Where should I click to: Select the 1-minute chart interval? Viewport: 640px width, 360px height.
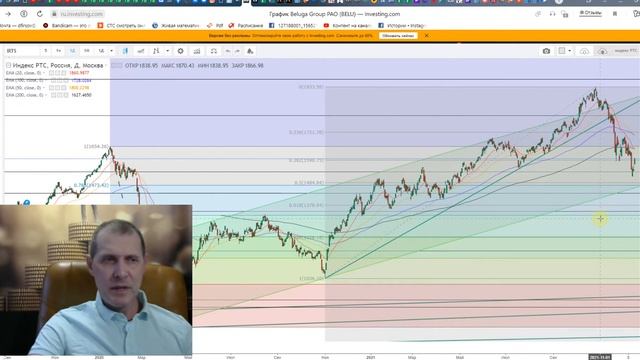pyautogui.click(x=46, y=51)
